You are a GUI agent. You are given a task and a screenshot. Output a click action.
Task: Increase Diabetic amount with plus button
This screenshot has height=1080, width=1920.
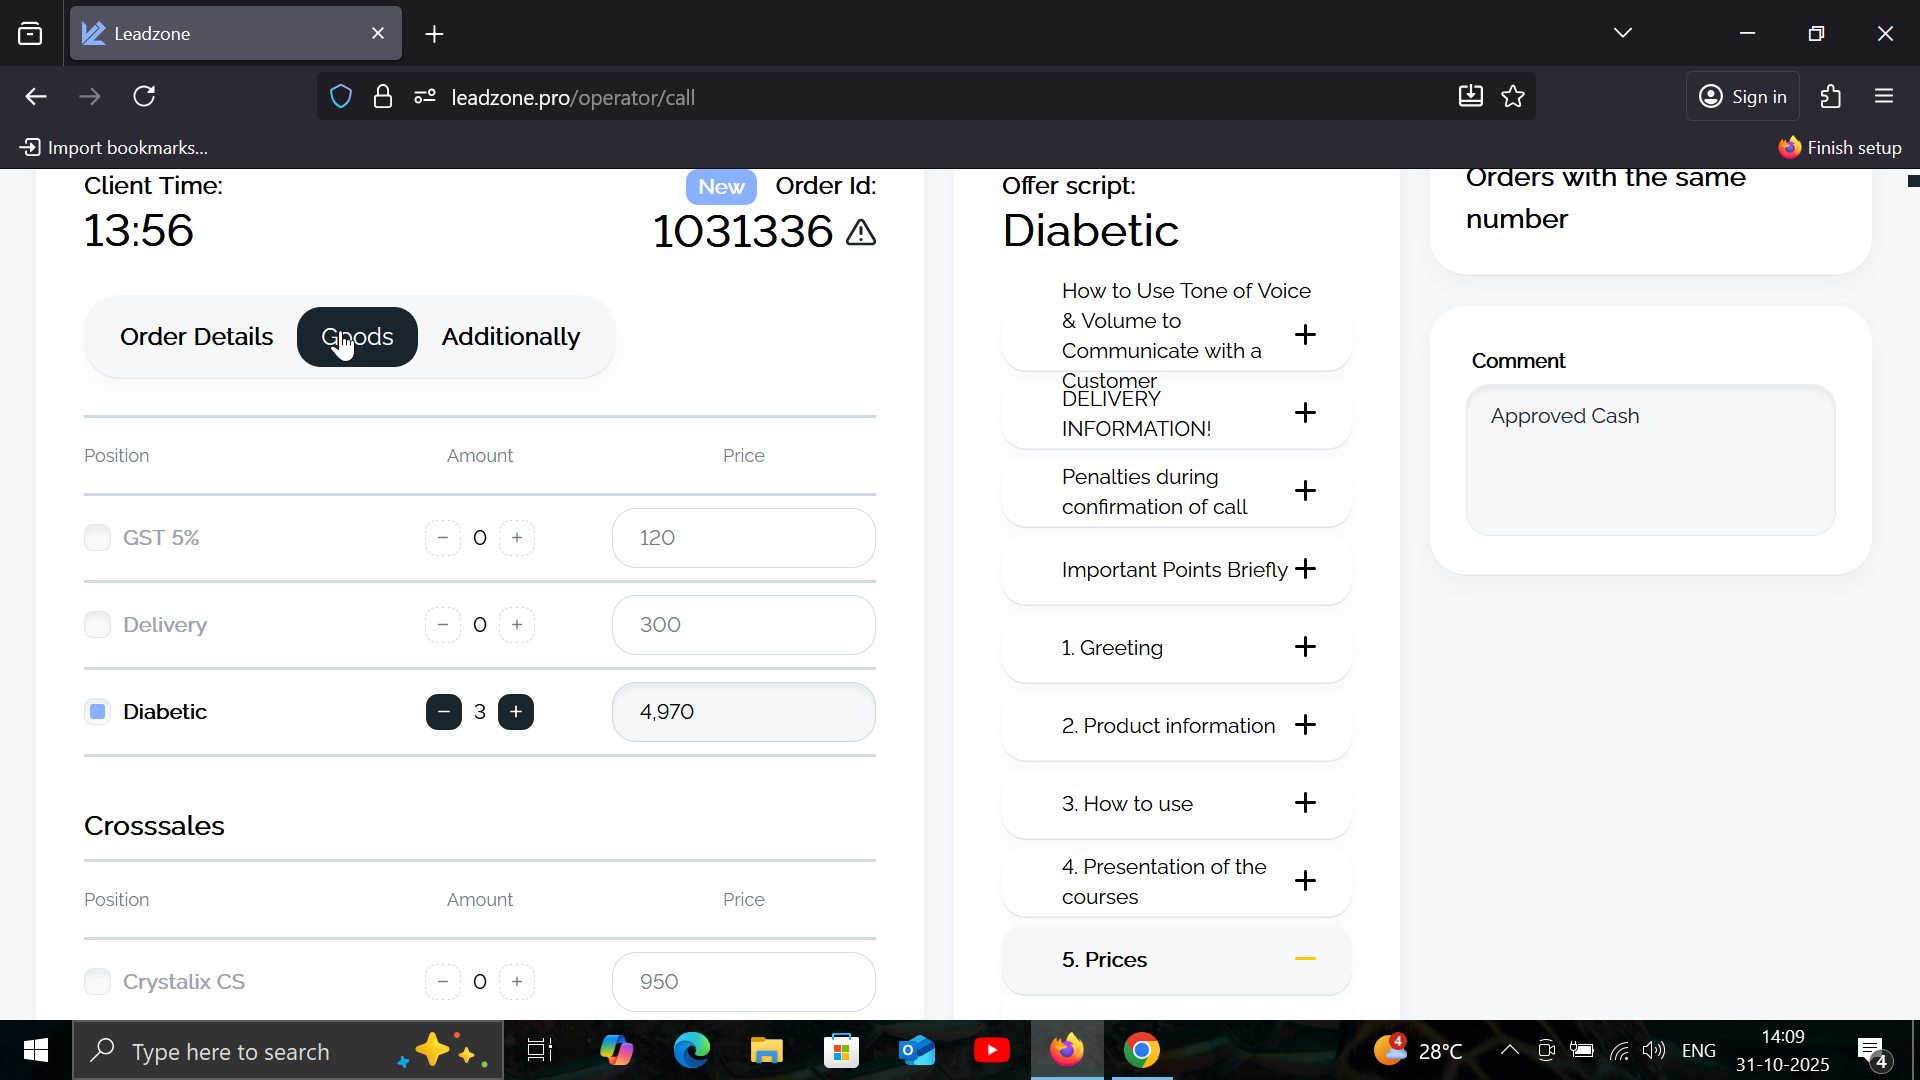pos(516,712)
